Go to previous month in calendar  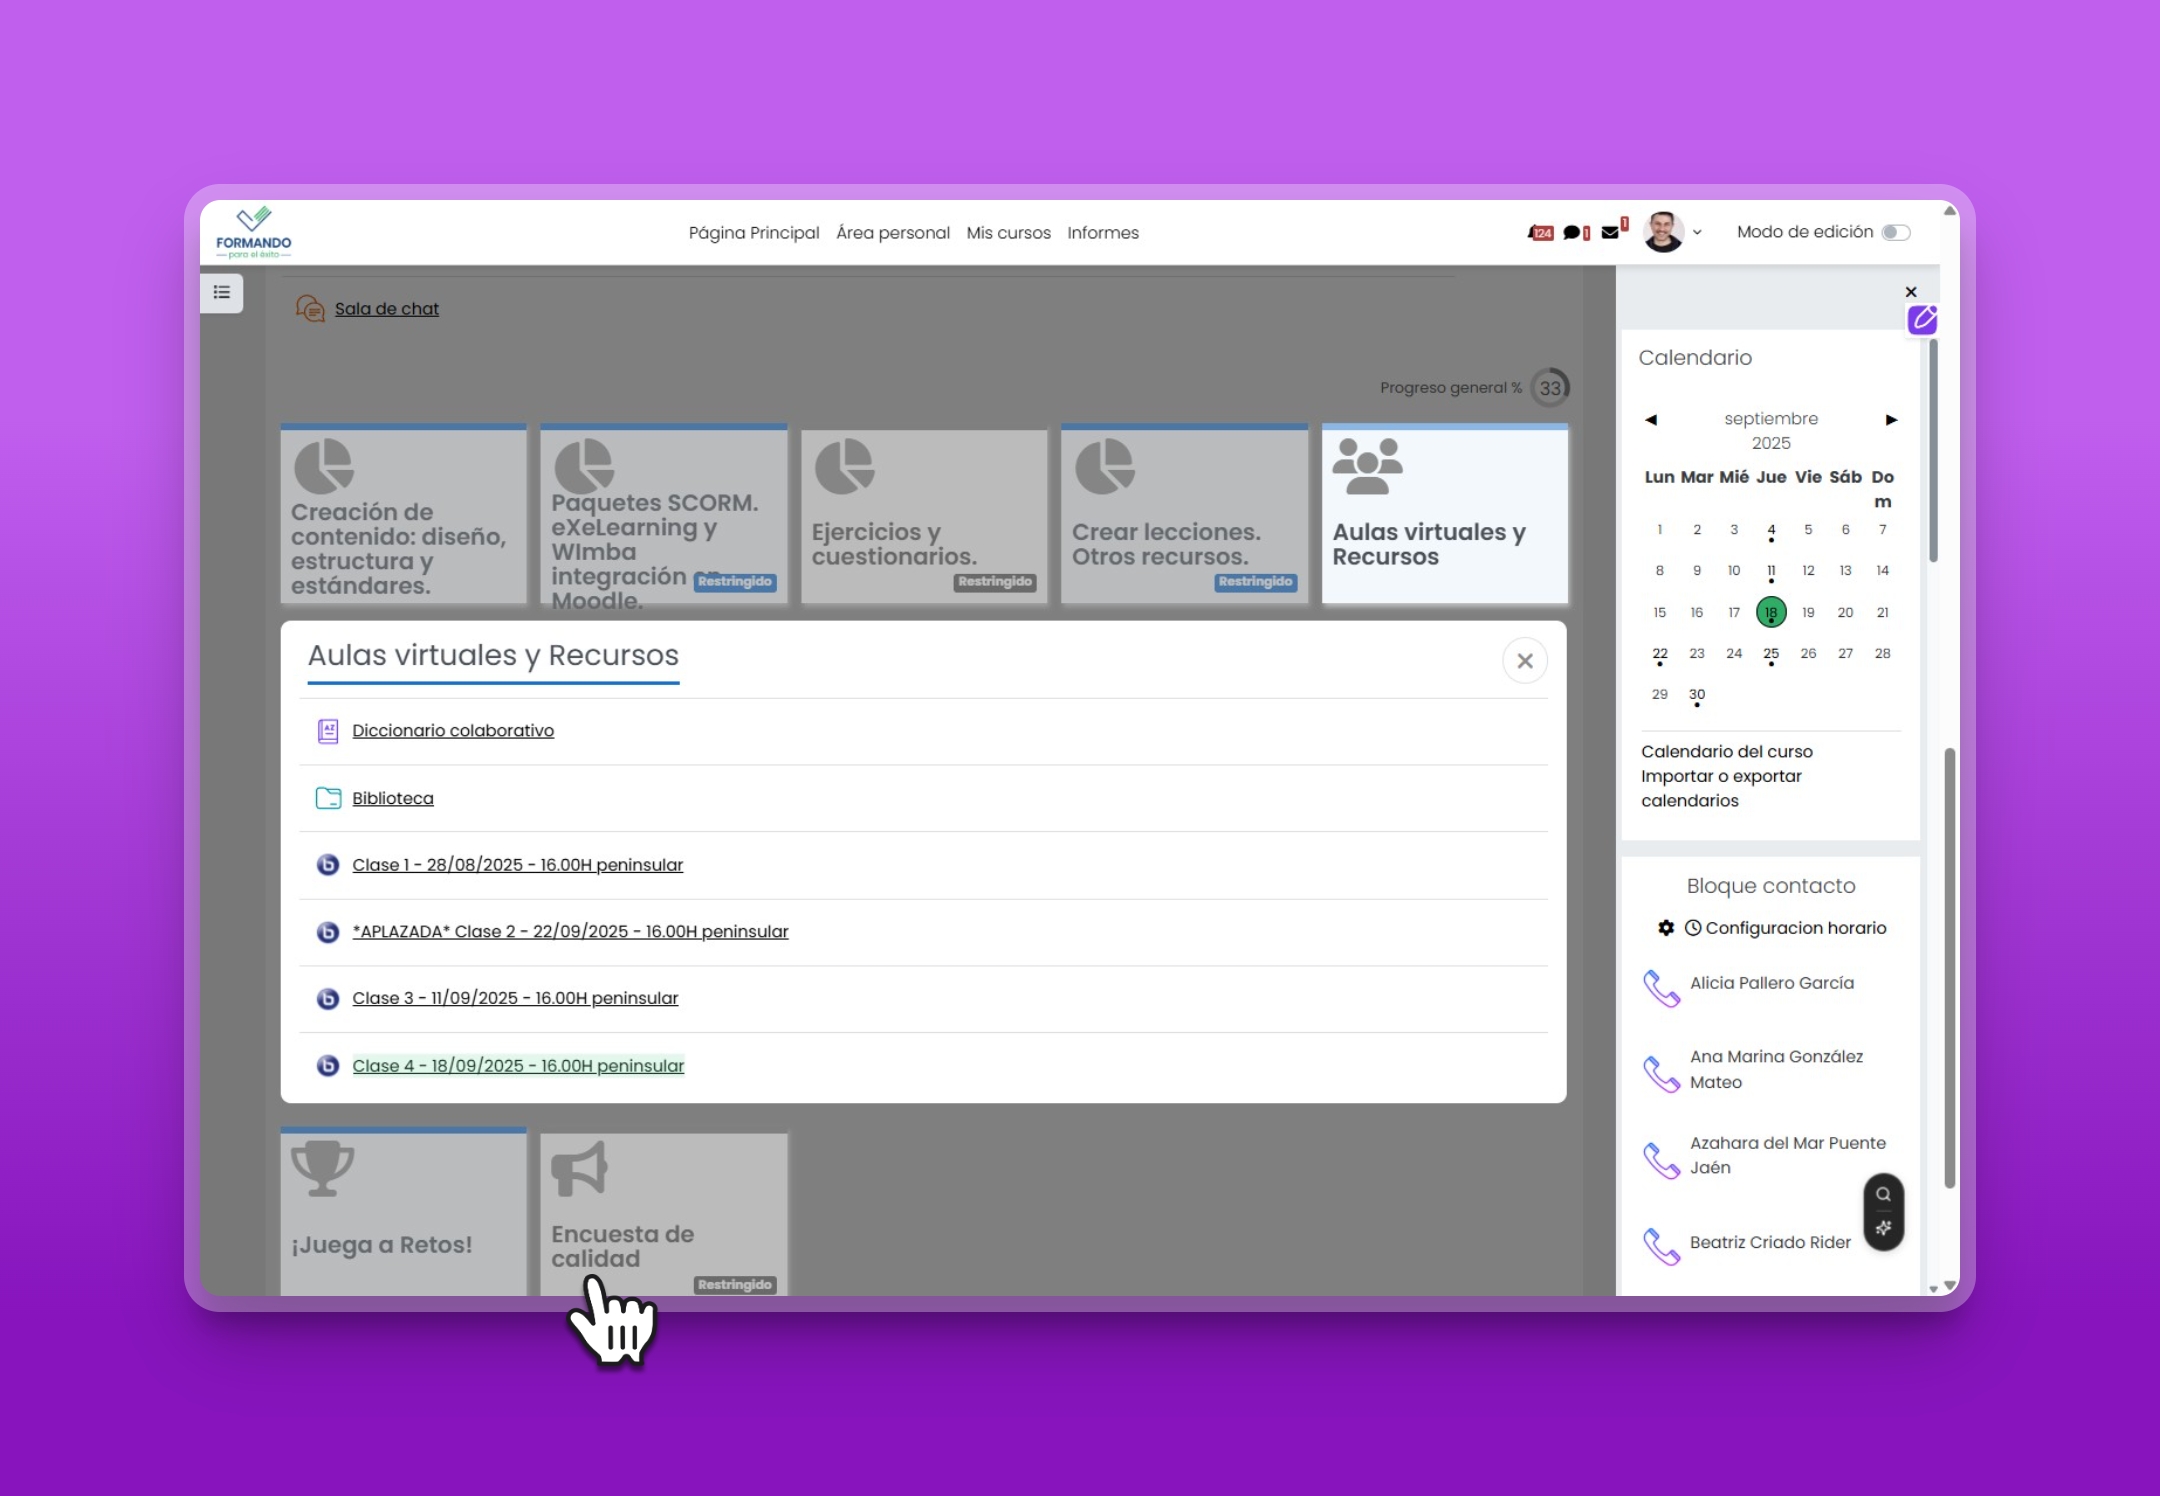(1651, 420)
